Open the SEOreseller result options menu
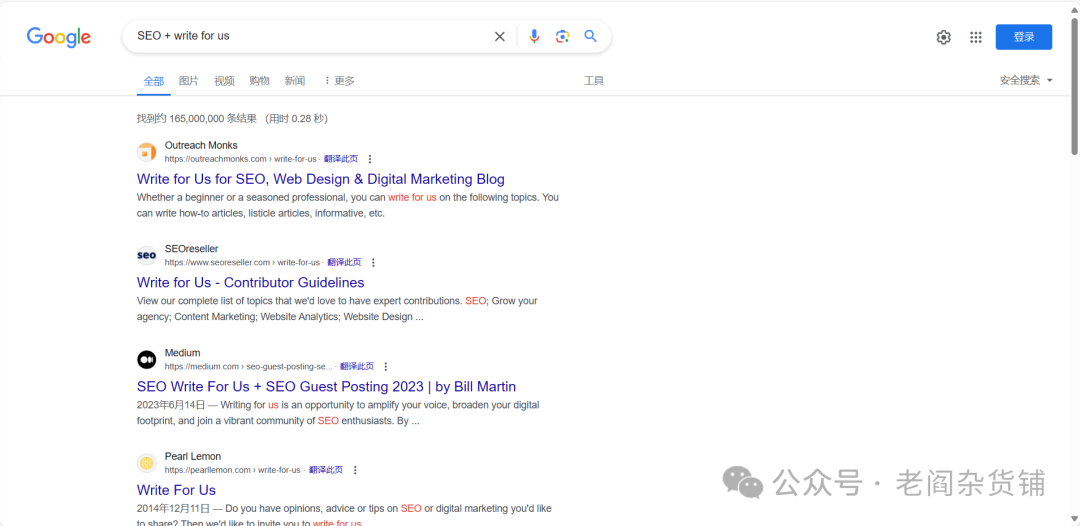 click(x=373, y=262)
